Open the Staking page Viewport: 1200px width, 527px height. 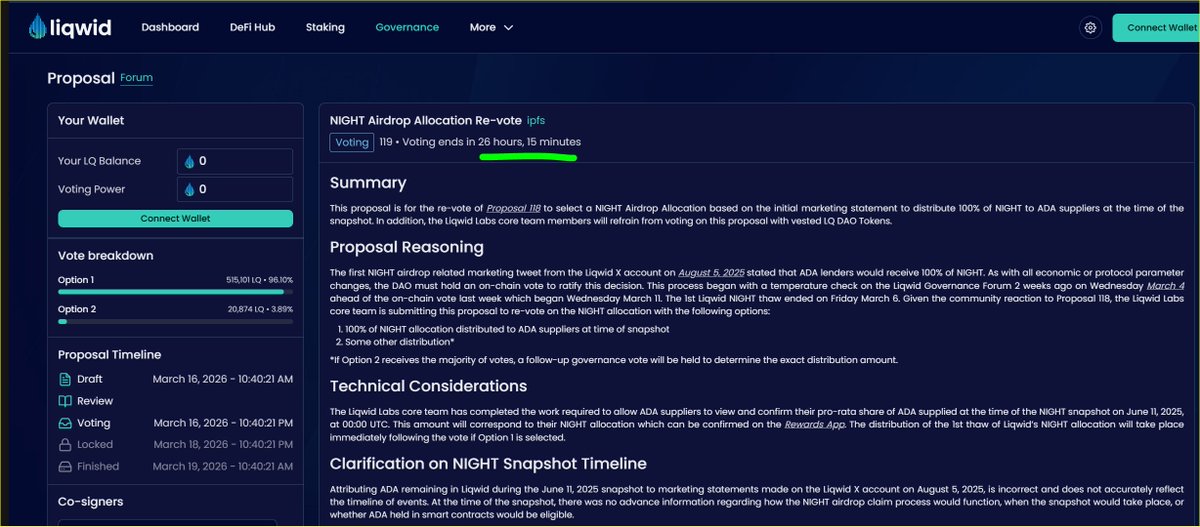327,27
